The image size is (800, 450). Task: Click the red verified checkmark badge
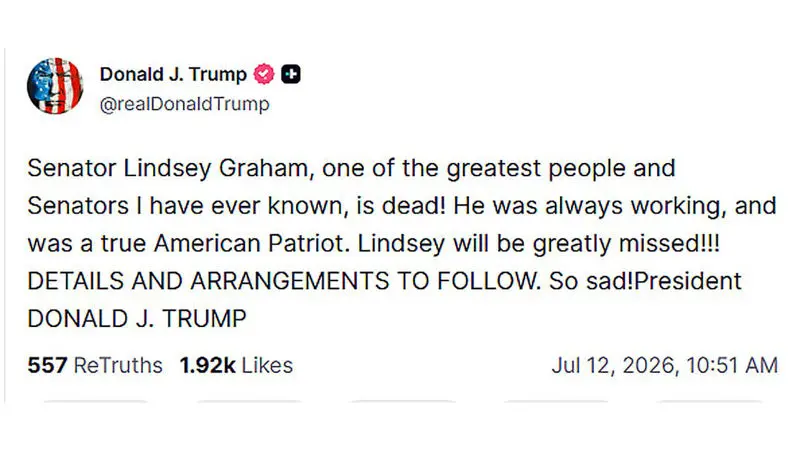(264, 74)
